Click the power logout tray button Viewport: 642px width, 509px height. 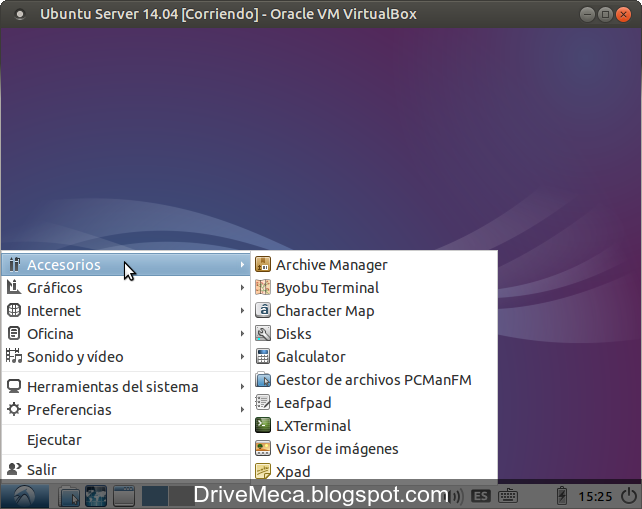tap(629, 496)
